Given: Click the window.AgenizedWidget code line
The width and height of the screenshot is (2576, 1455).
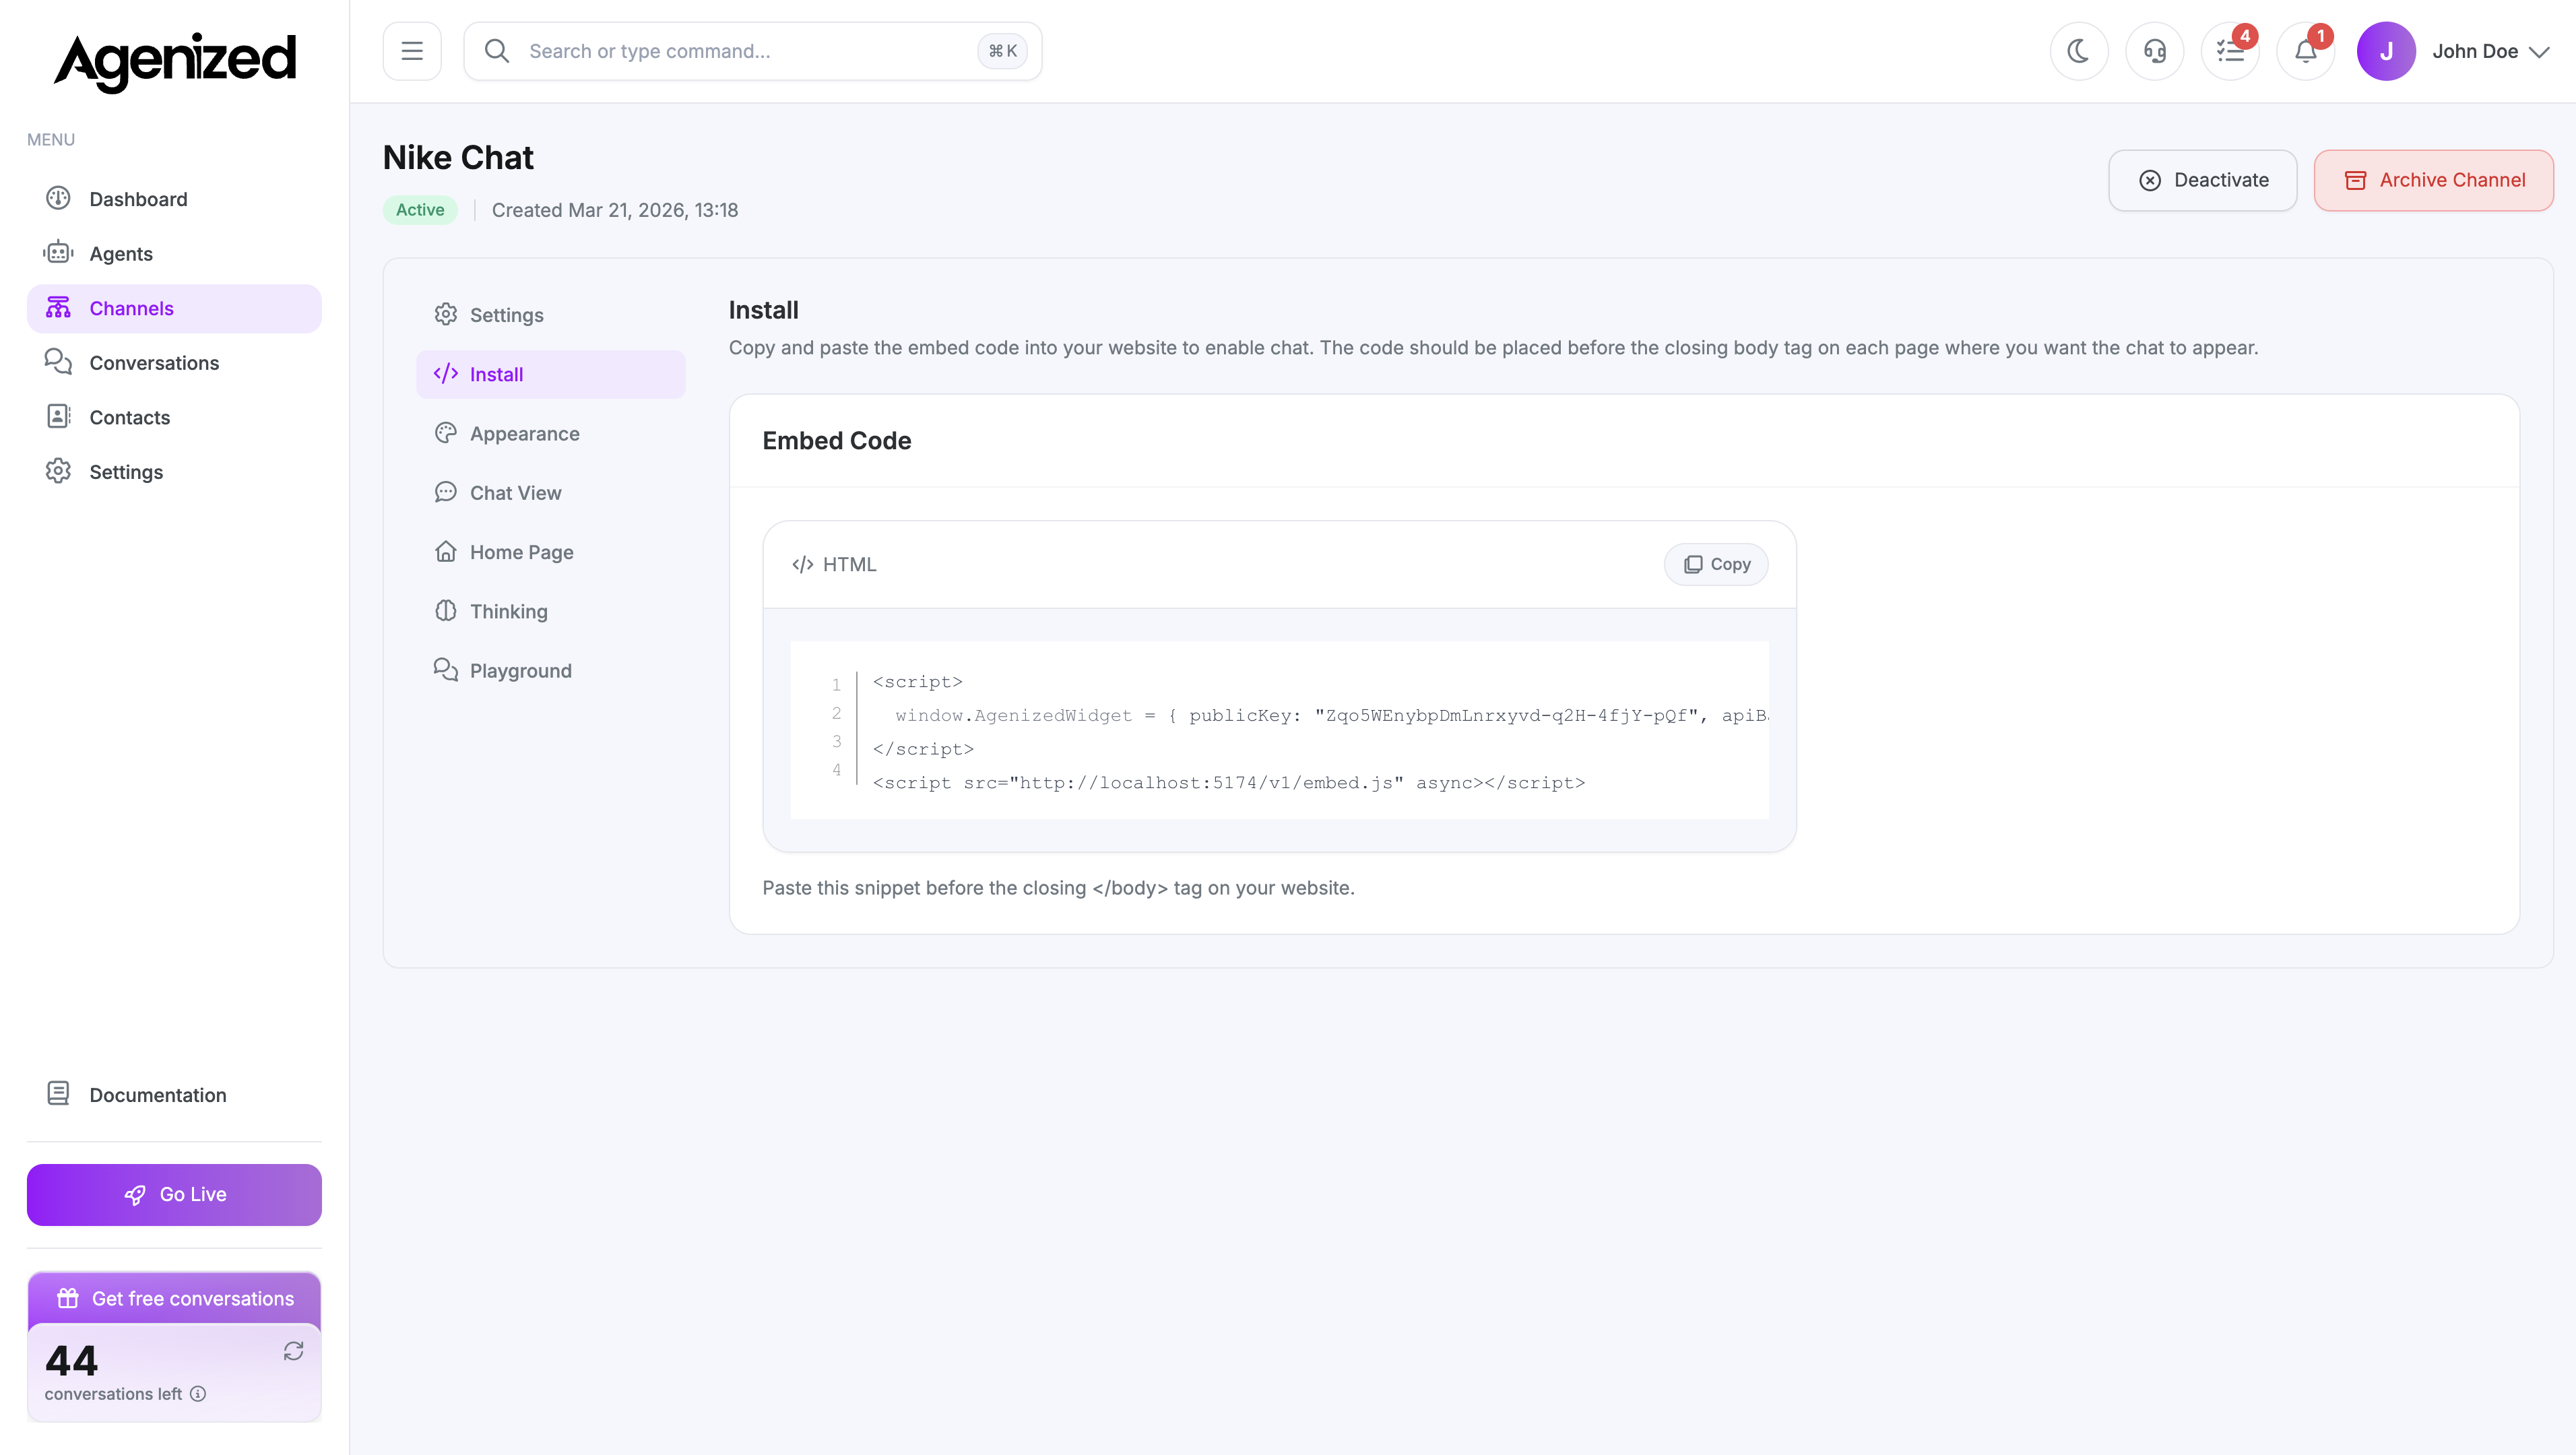Looking at the screenshot, I should coord(1332,715).
